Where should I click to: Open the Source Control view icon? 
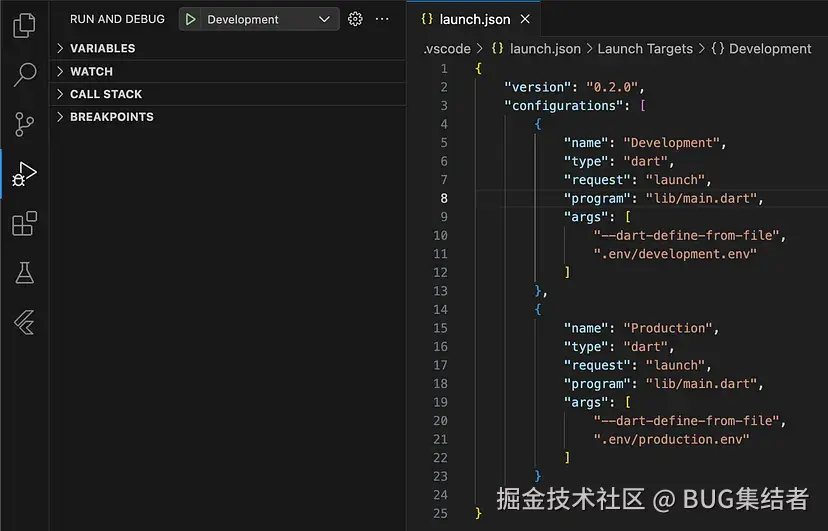pyautogui.click(x=24, y=125)
